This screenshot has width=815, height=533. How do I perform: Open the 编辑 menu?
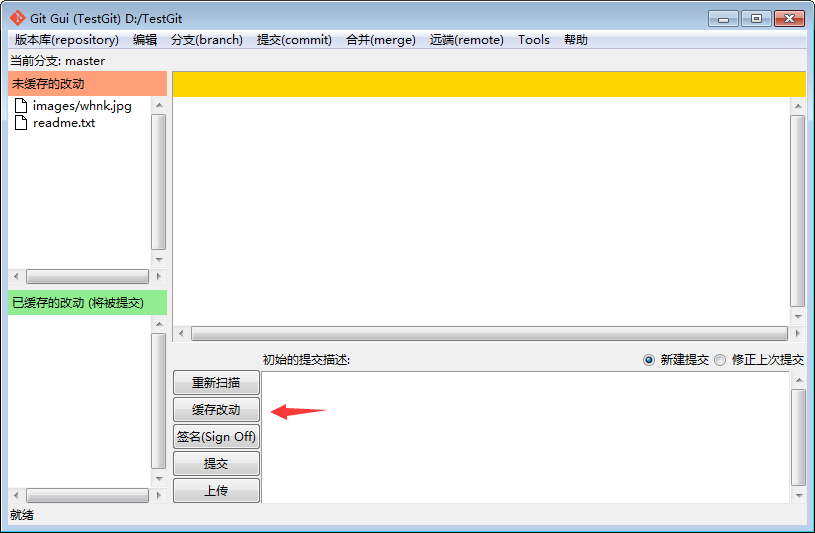click(144, 40)
